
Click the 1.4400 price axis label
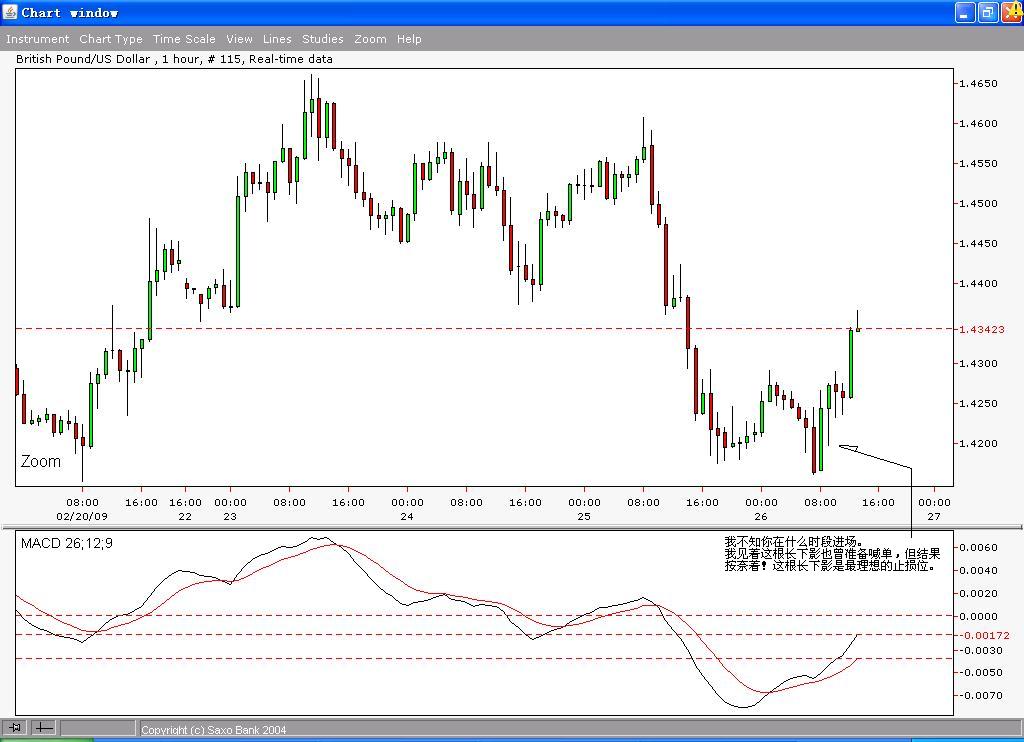978,283
